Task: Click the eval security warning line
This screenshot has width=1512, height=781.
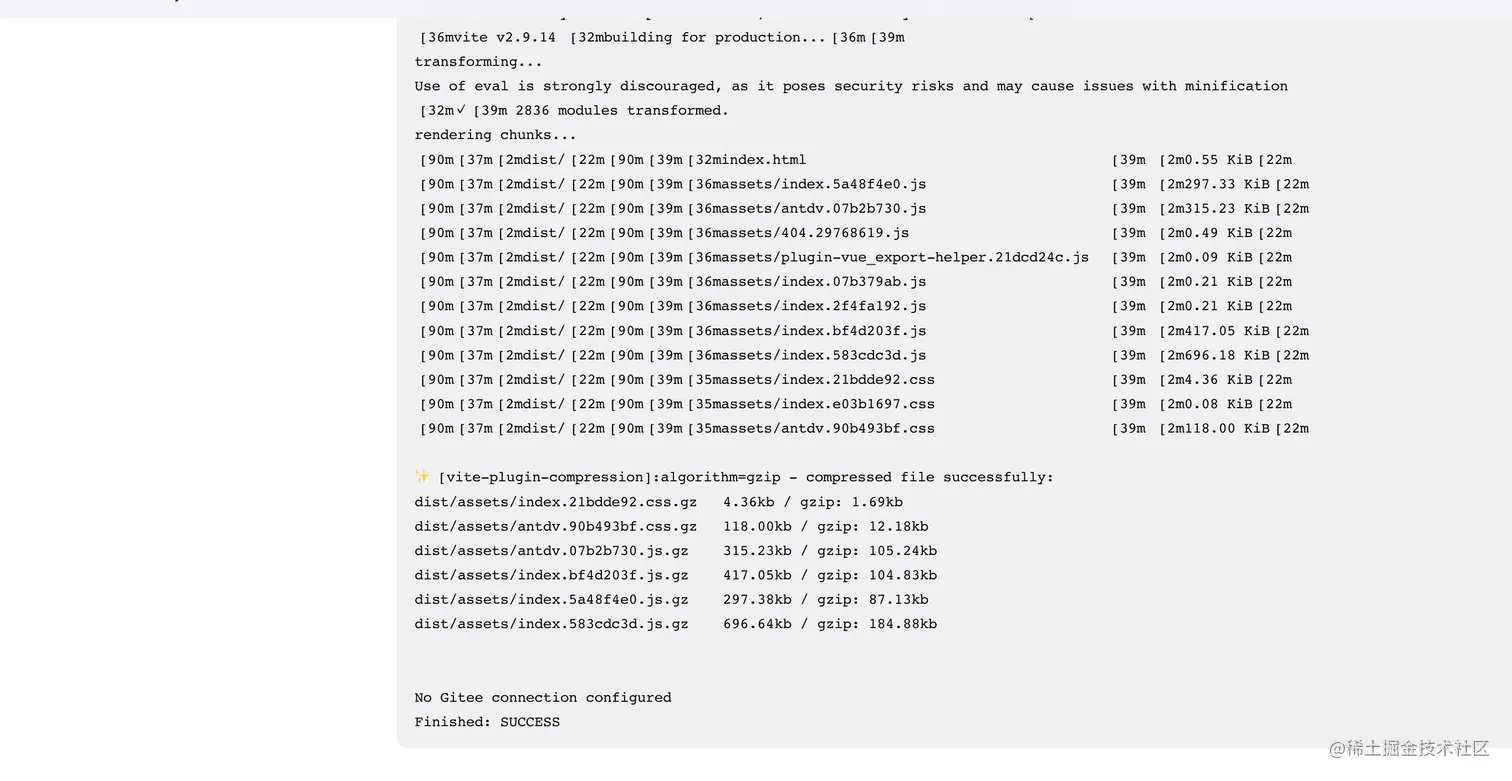Action: click(851, 86)
